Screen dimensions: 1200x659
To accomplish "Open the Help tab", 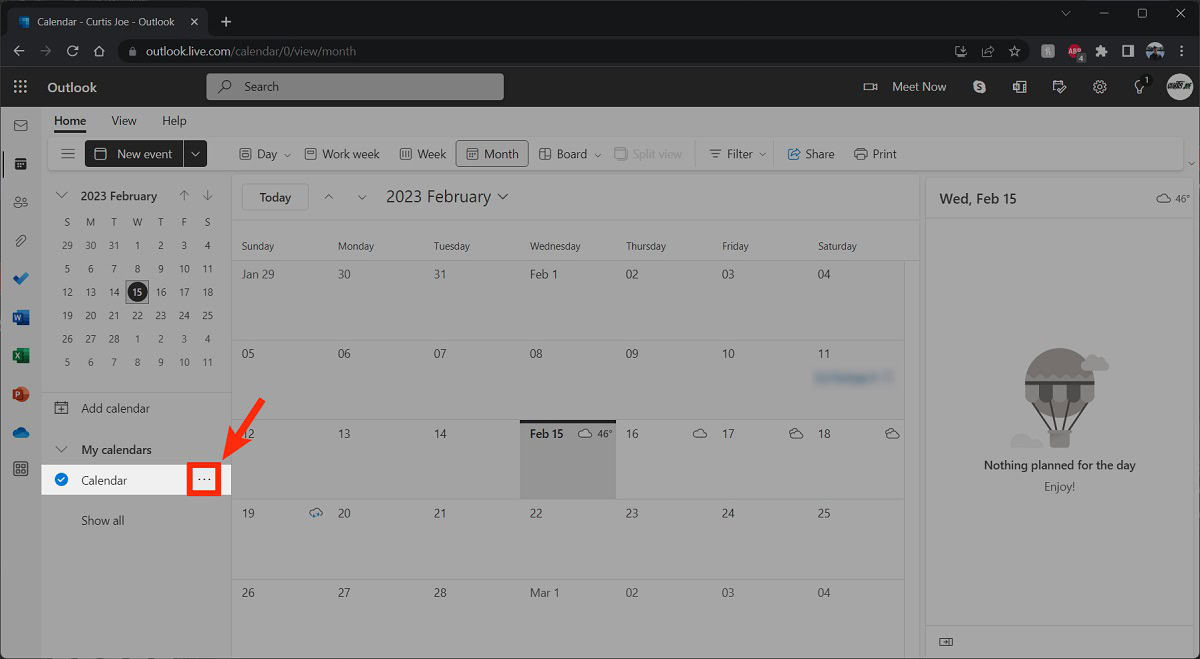I will 174,121.
